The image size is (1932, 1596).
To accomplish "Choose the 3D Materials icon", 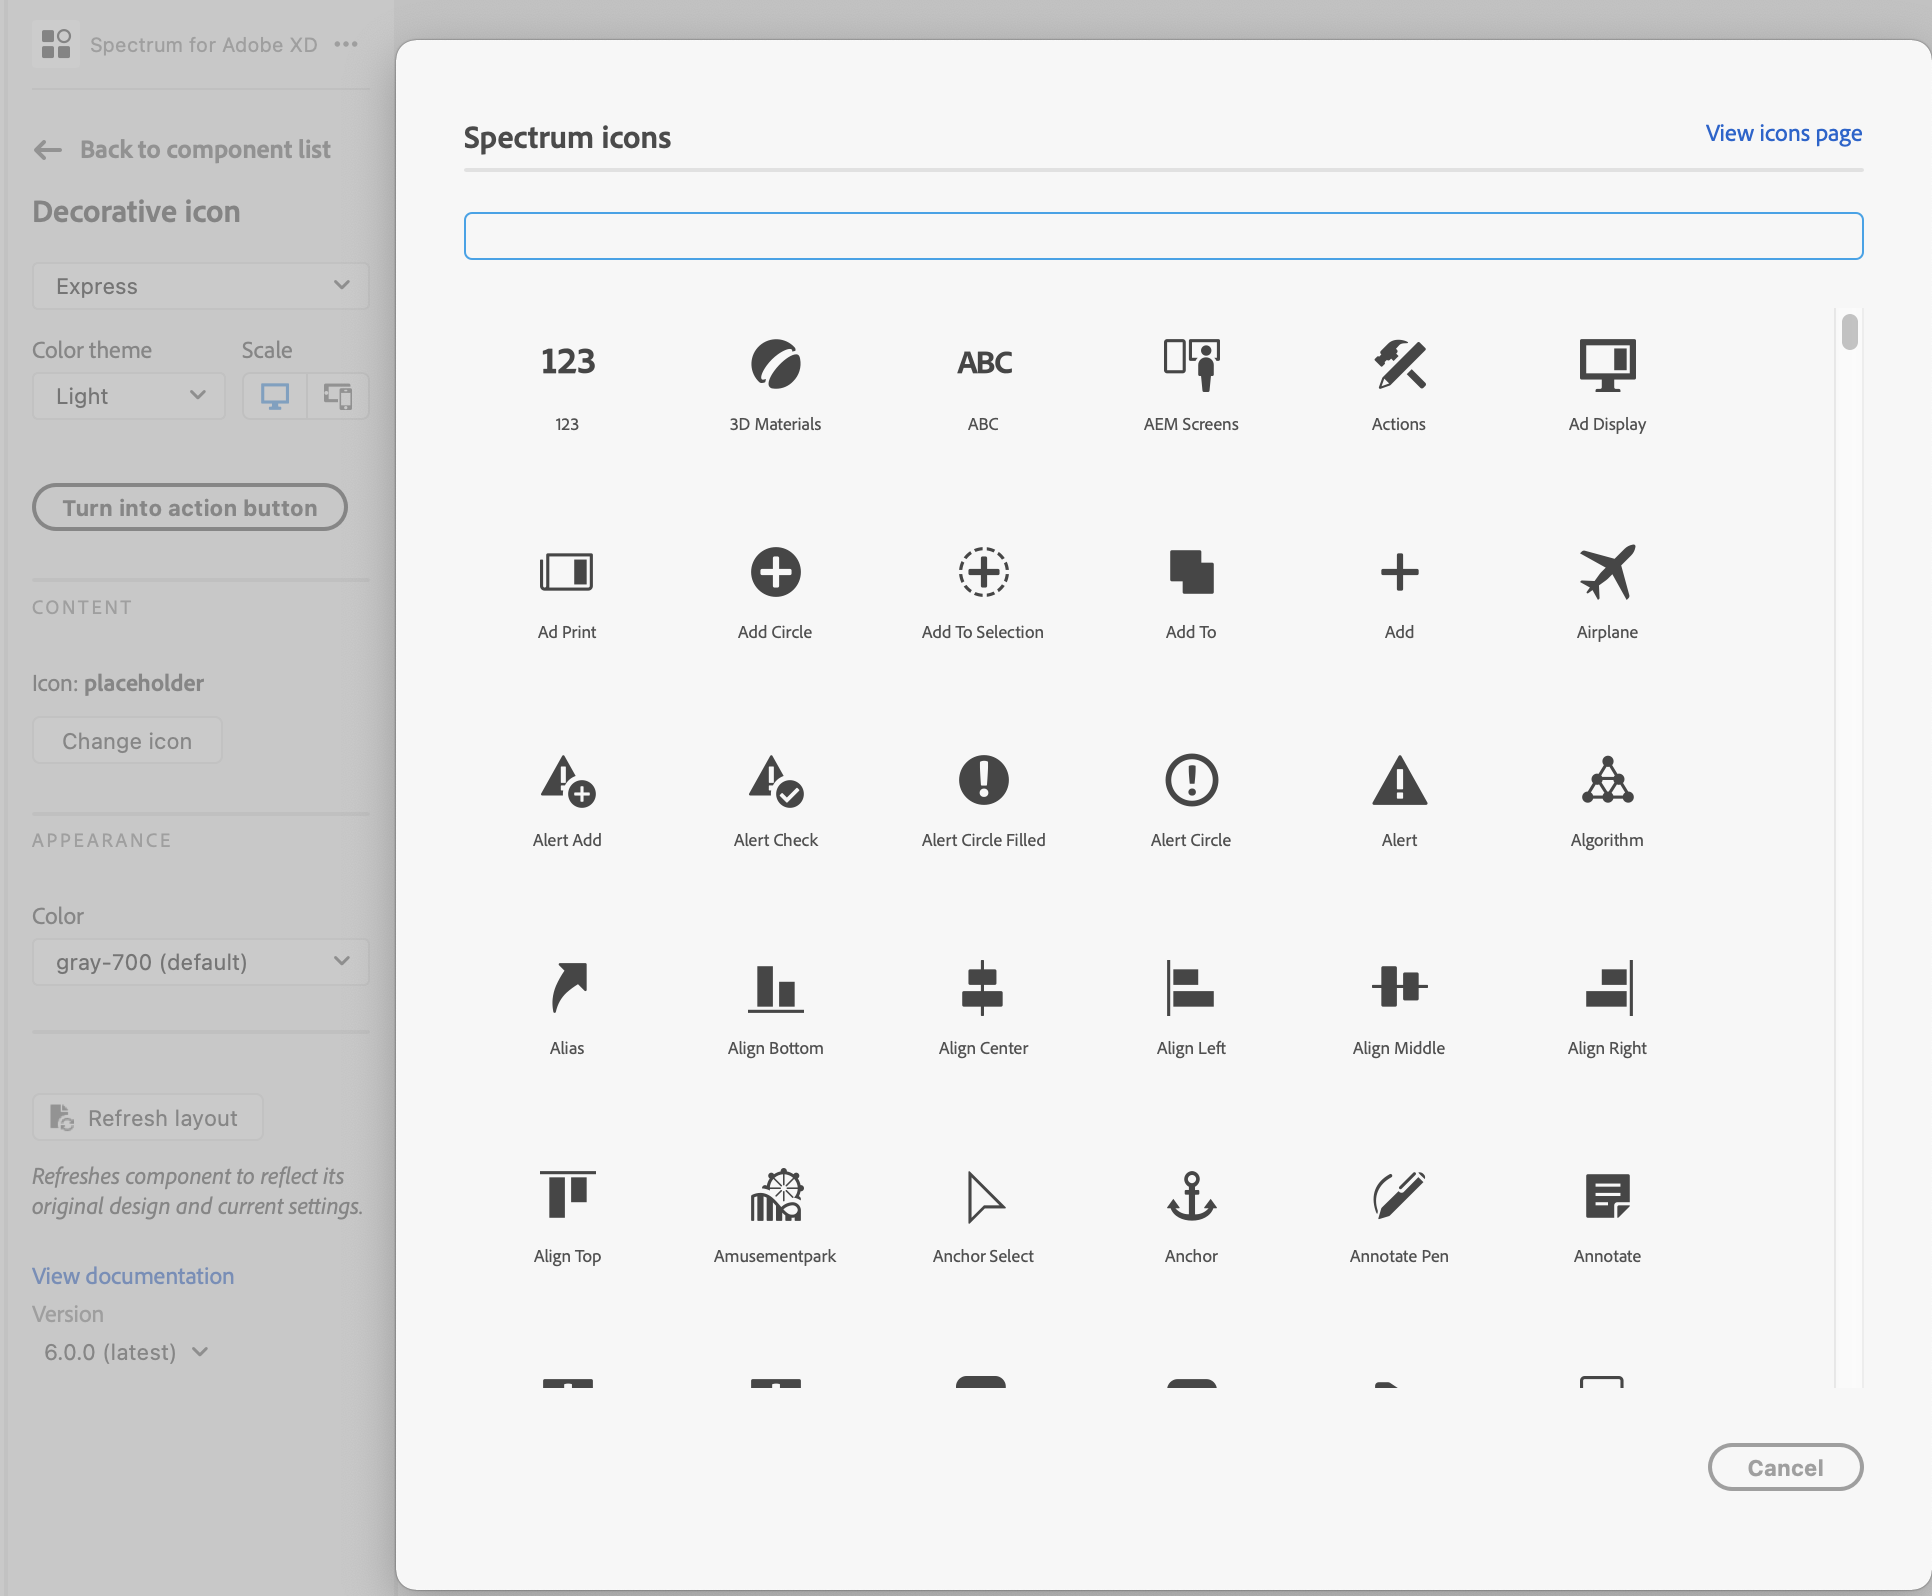I will [x=775, y=382].
